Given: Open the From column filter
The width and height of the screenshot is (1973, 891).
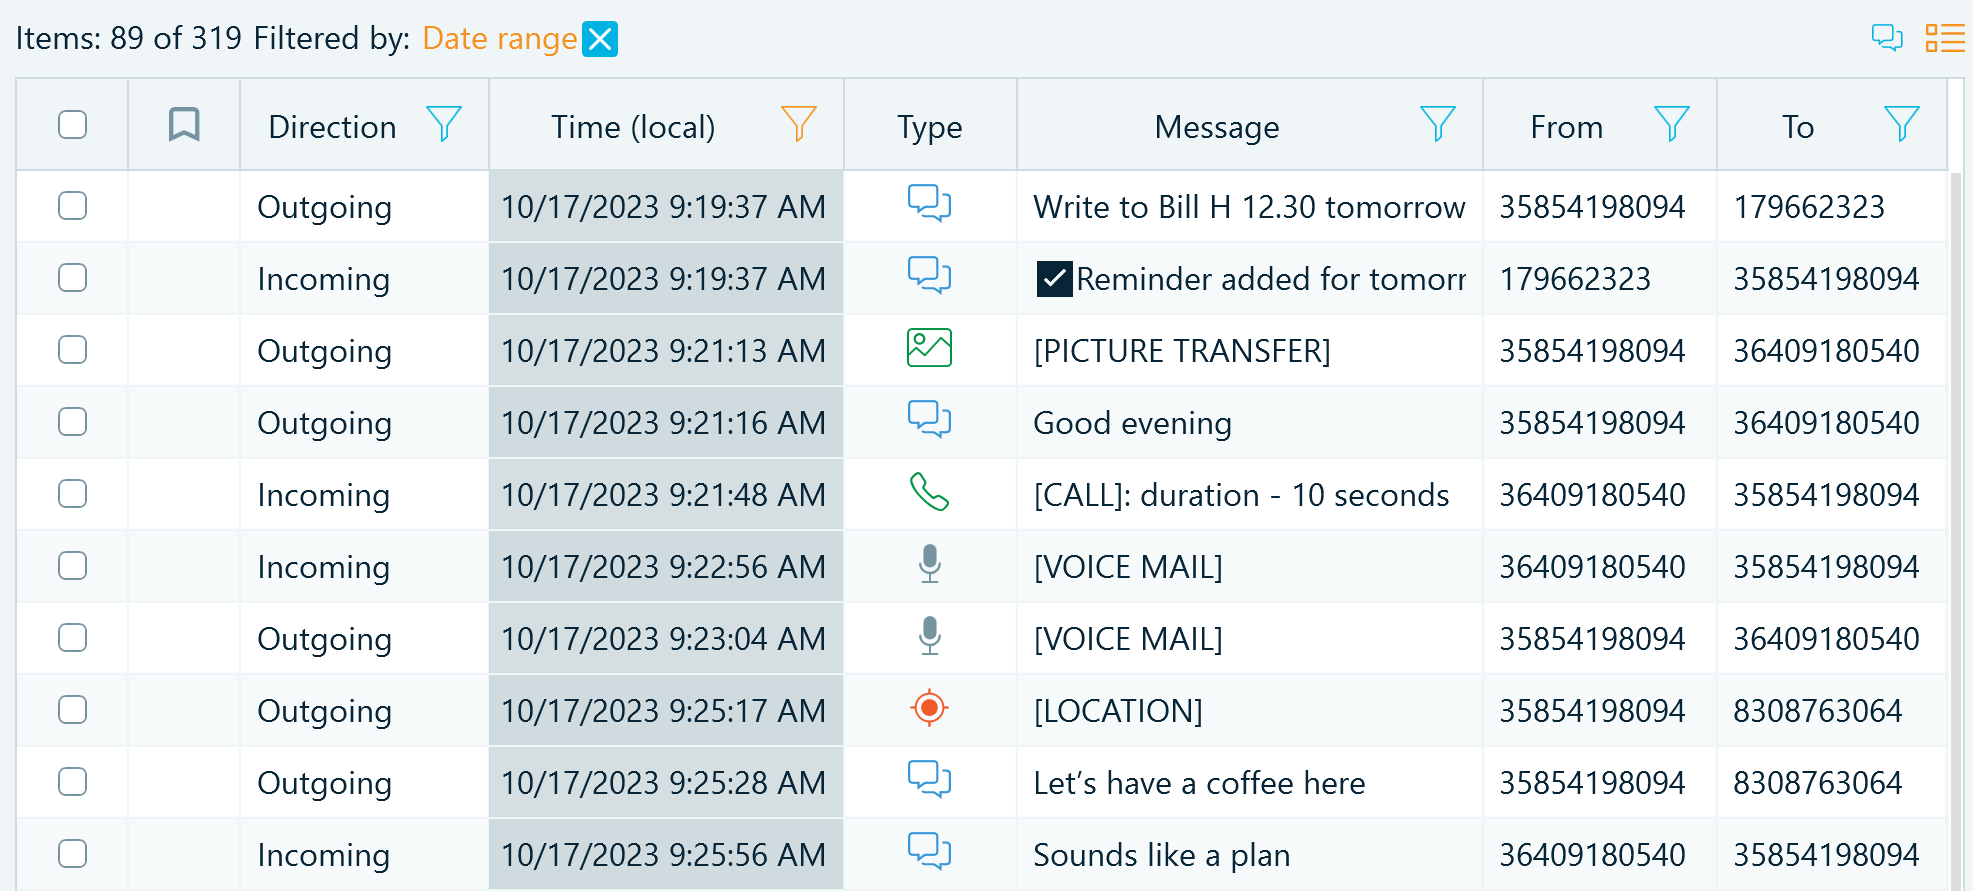Looking at the screenshot, I should [1671, 125].
